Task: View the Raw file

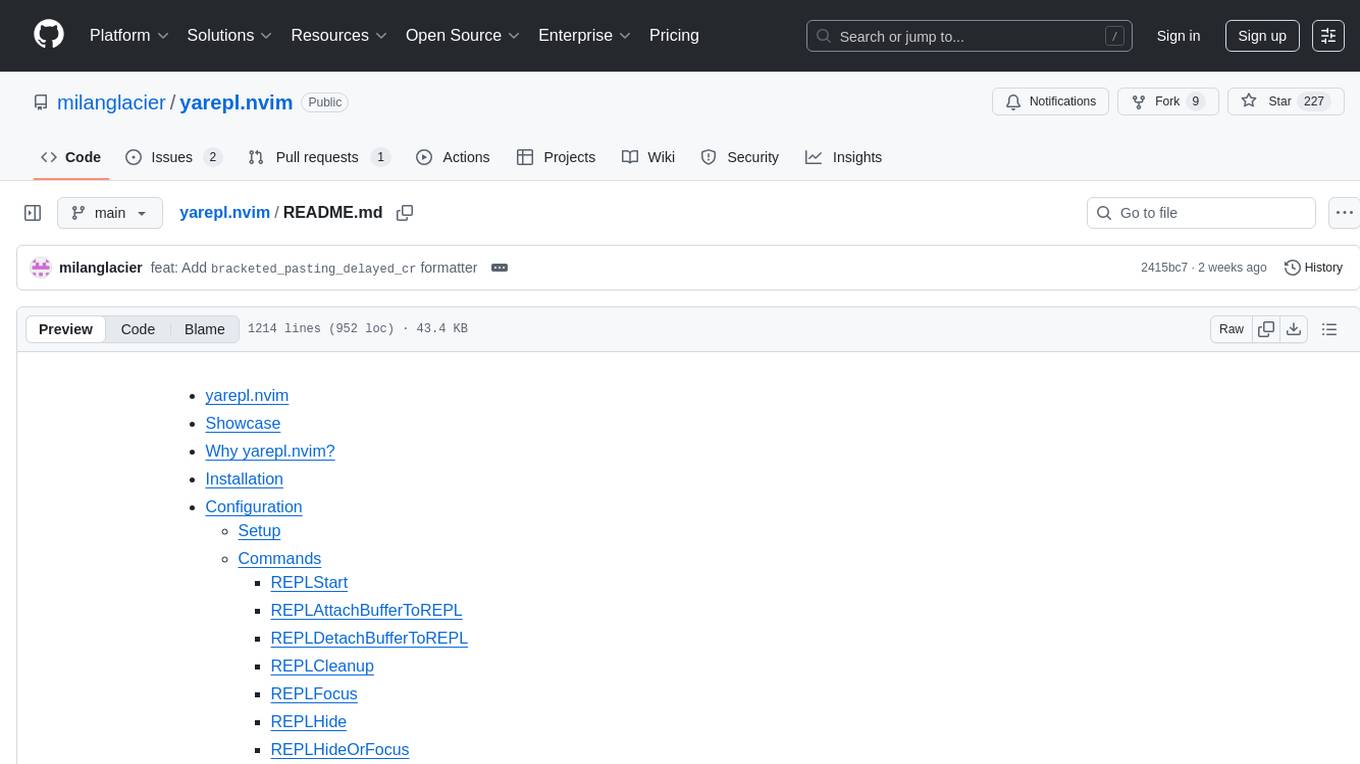Action: (1231, 329)
